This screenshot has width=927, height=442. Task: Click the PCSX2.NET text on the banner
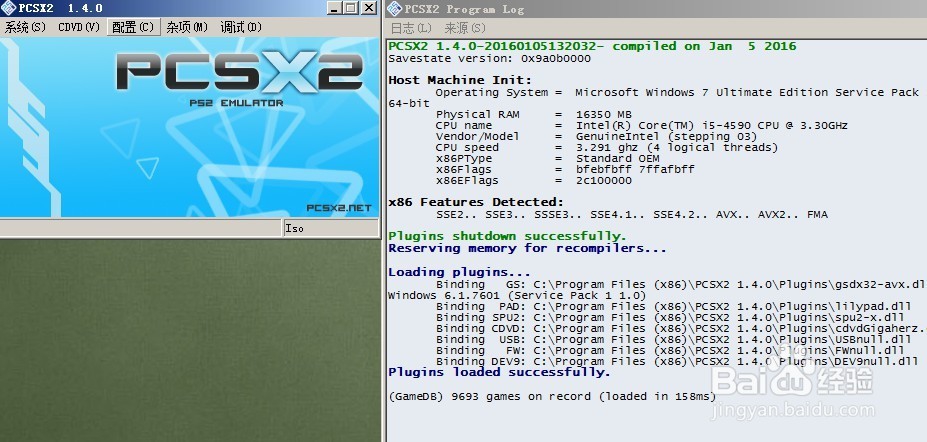tap(339, 208)
